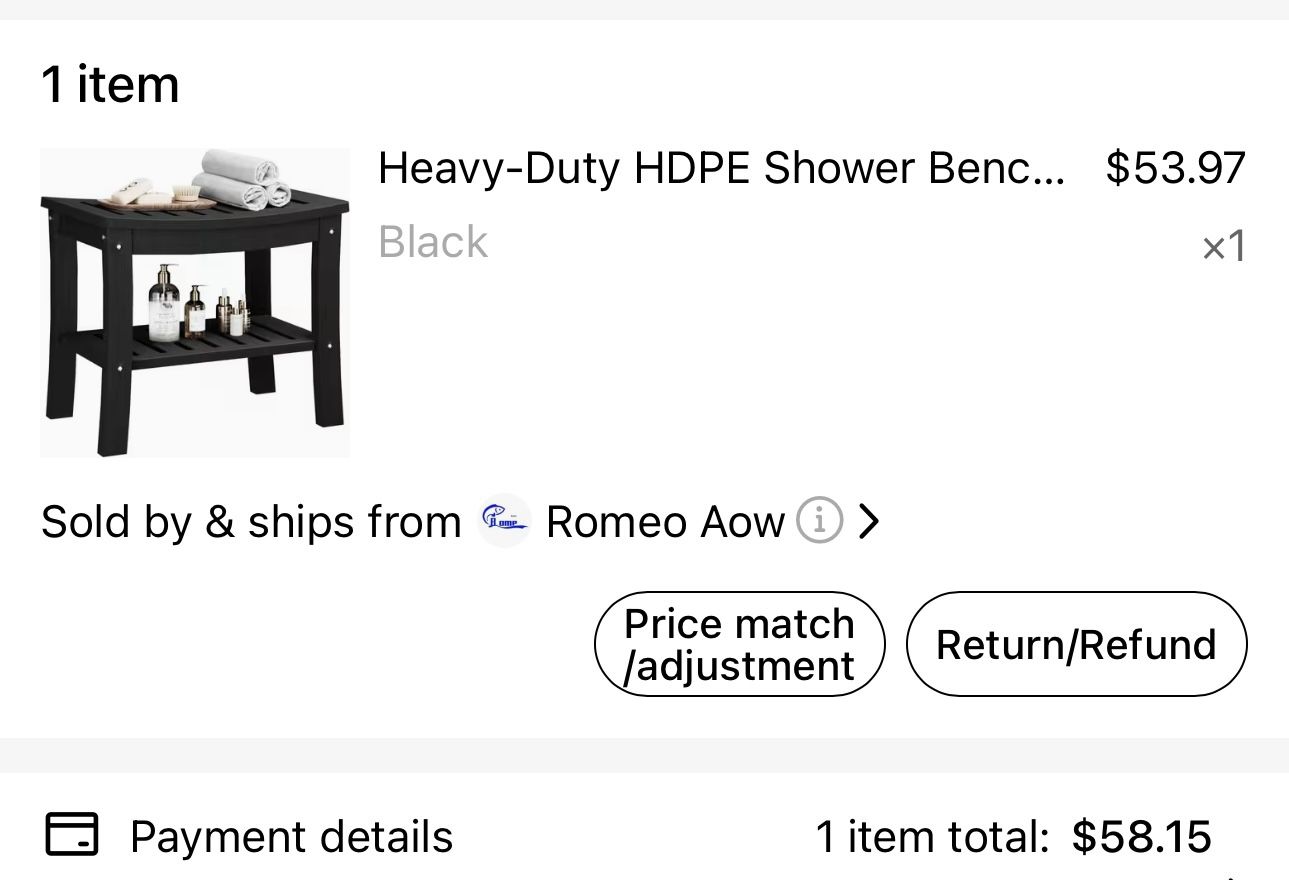Click the Romeo Aow seller name

tap(664, 520)
